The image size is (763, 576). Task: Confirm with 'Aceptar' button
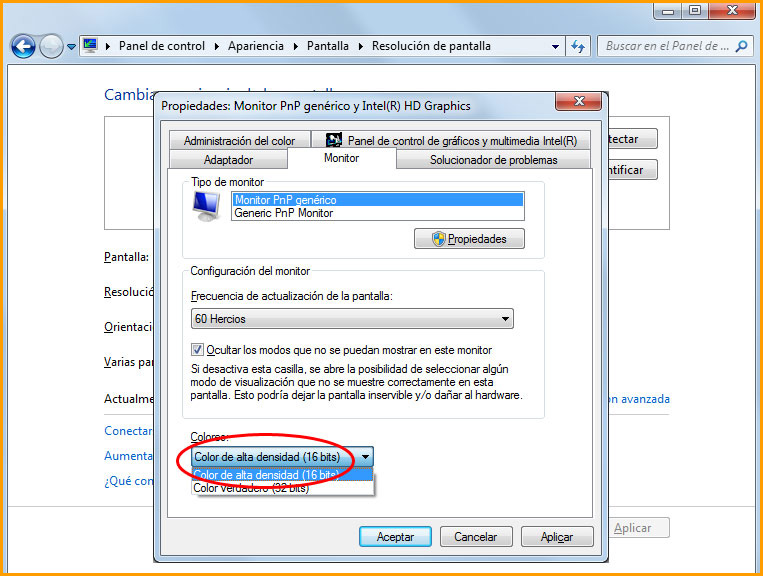pos(395,537)
